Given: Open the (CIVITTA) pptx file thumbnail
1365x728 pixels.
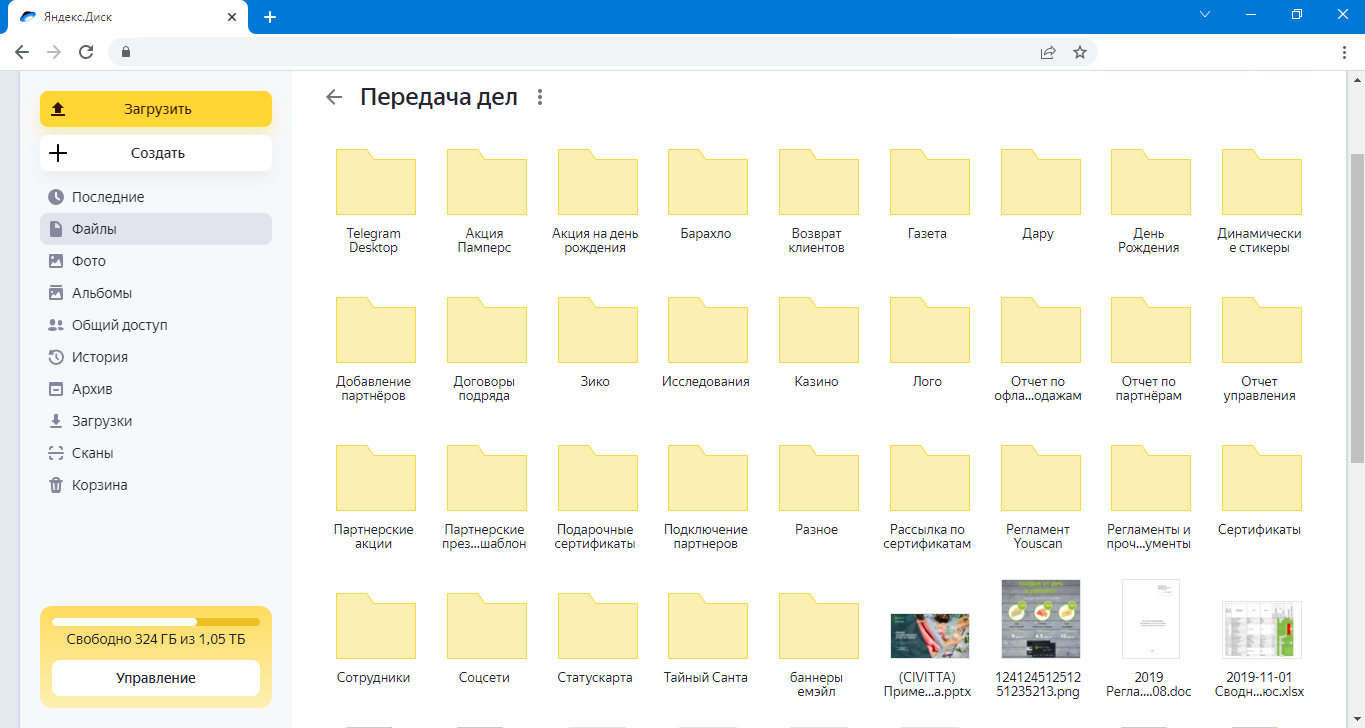Looking at the screenshot, I should coord(929,635).
